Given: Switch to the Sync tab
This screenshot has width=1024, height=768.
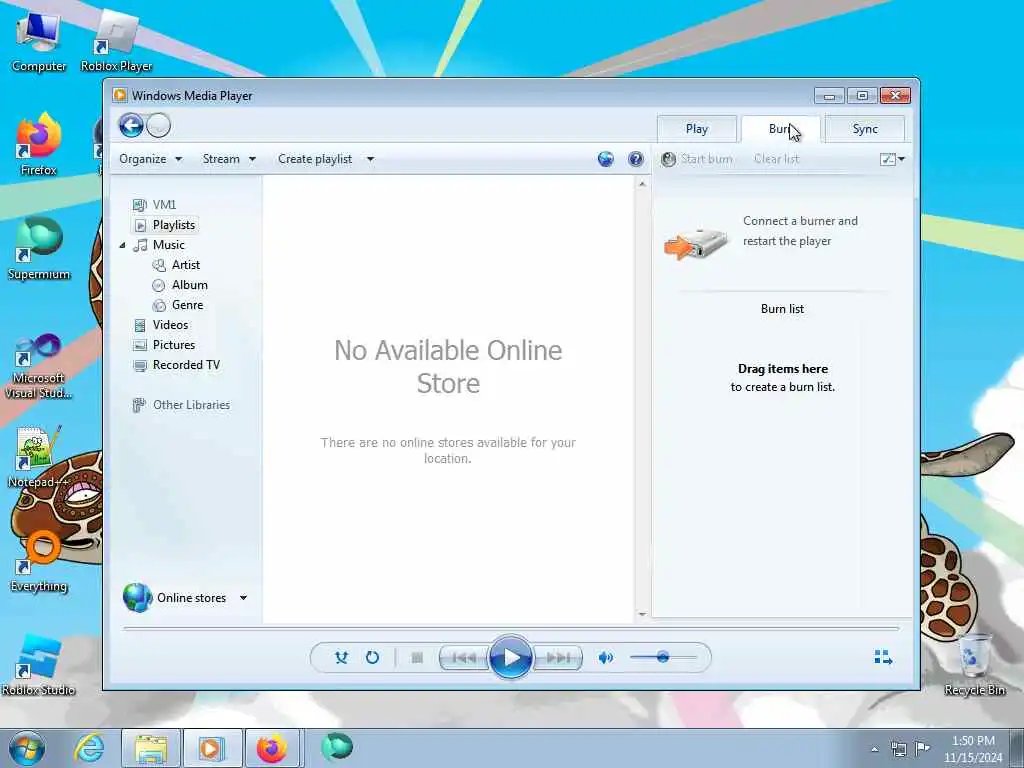Looking at the screenshot, I should [865, 129].
